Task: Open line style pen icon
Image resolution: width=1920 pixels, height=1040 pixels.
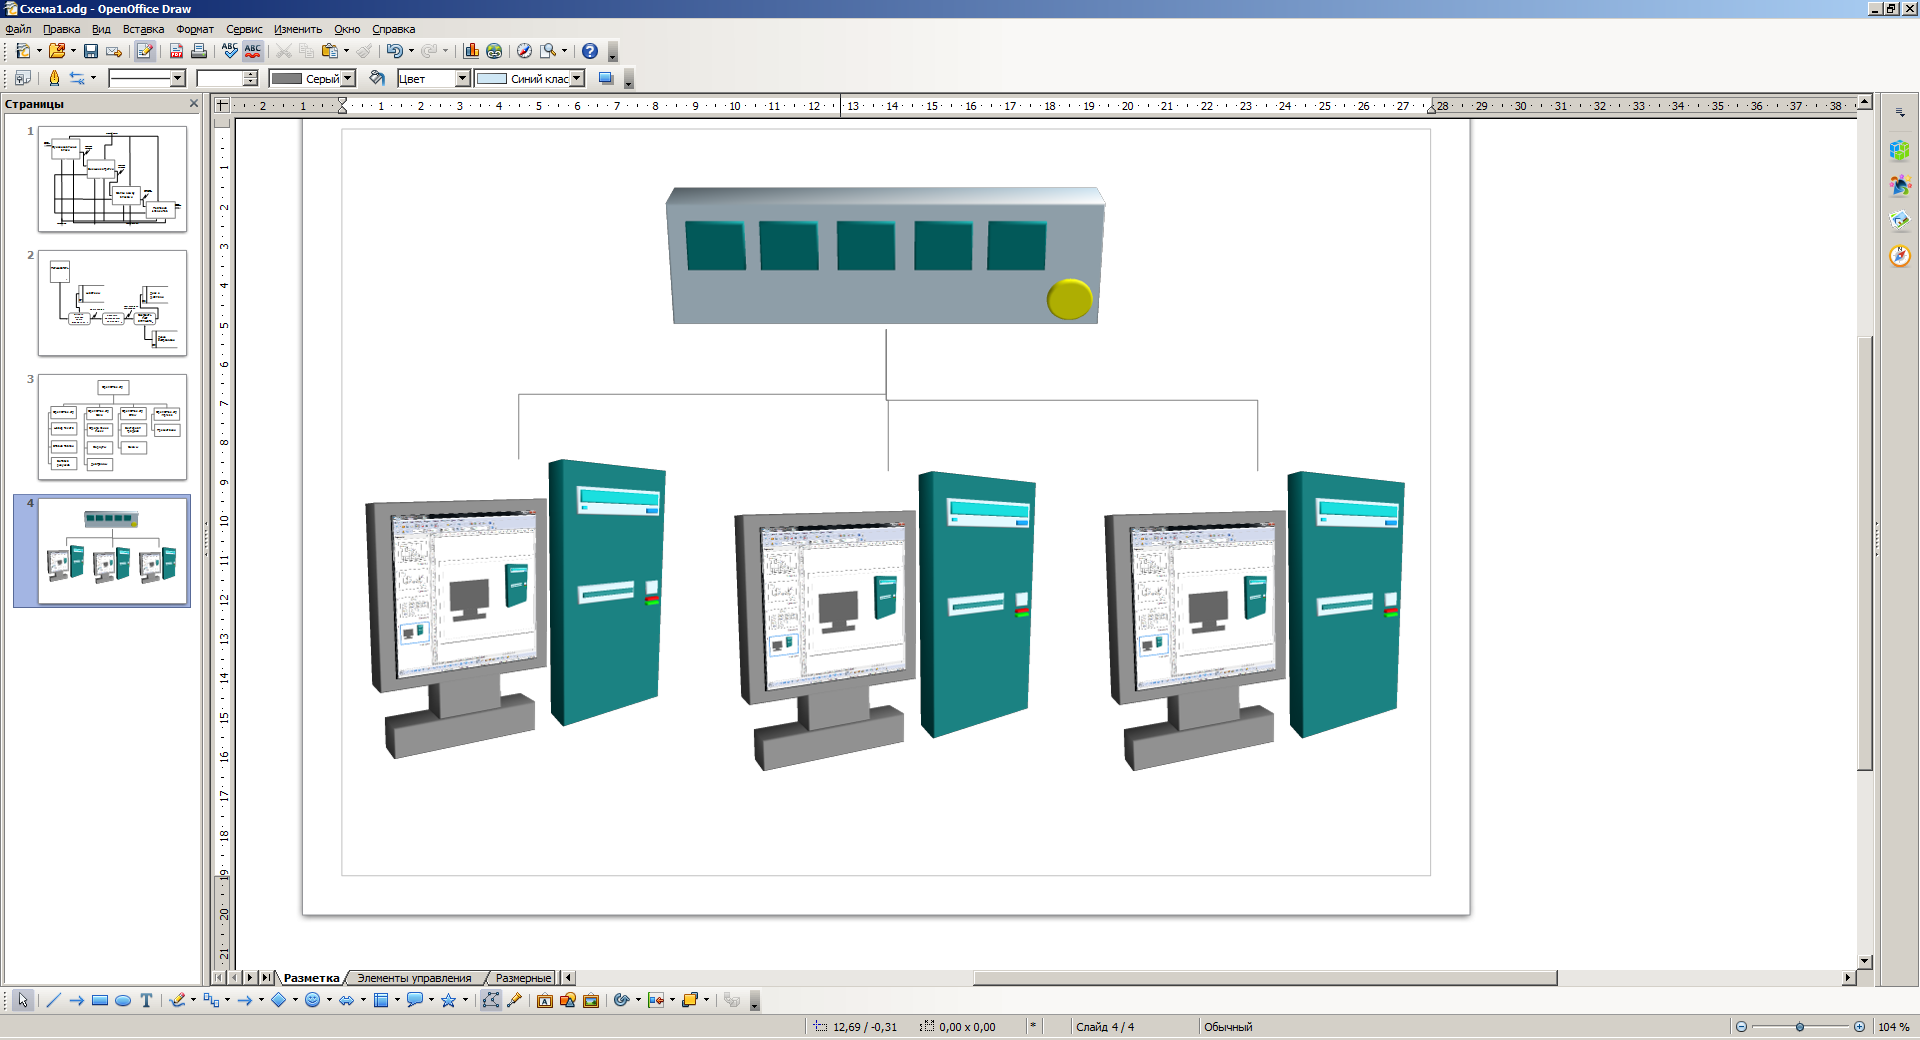Action: coord(54,78)
